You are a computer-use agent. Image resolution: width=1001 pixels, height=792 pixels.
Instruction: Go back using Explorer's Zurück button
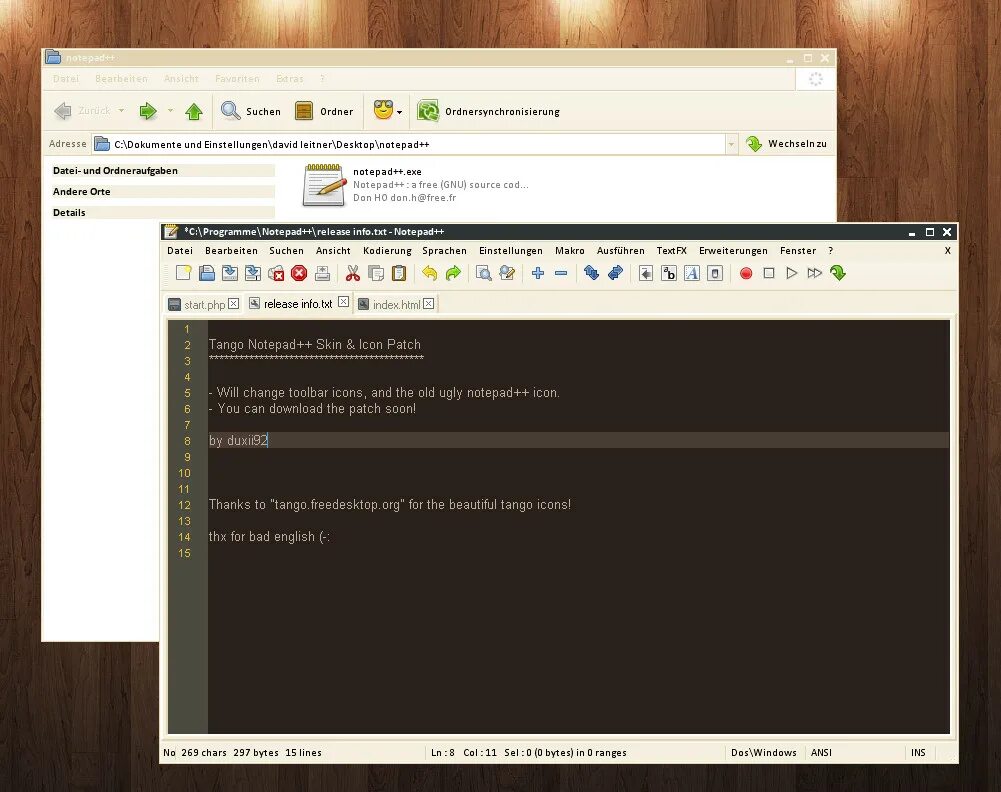coord(82,111)
